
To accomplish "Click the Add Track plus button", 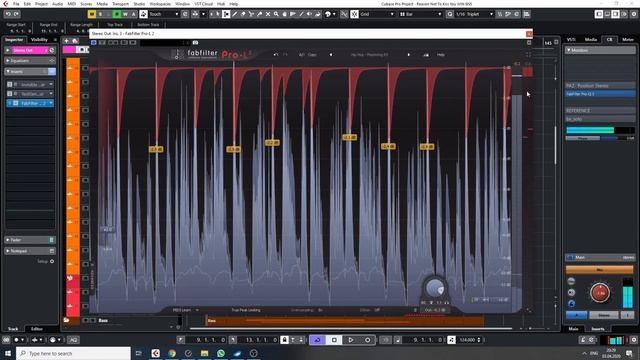I will pos(67,41).
